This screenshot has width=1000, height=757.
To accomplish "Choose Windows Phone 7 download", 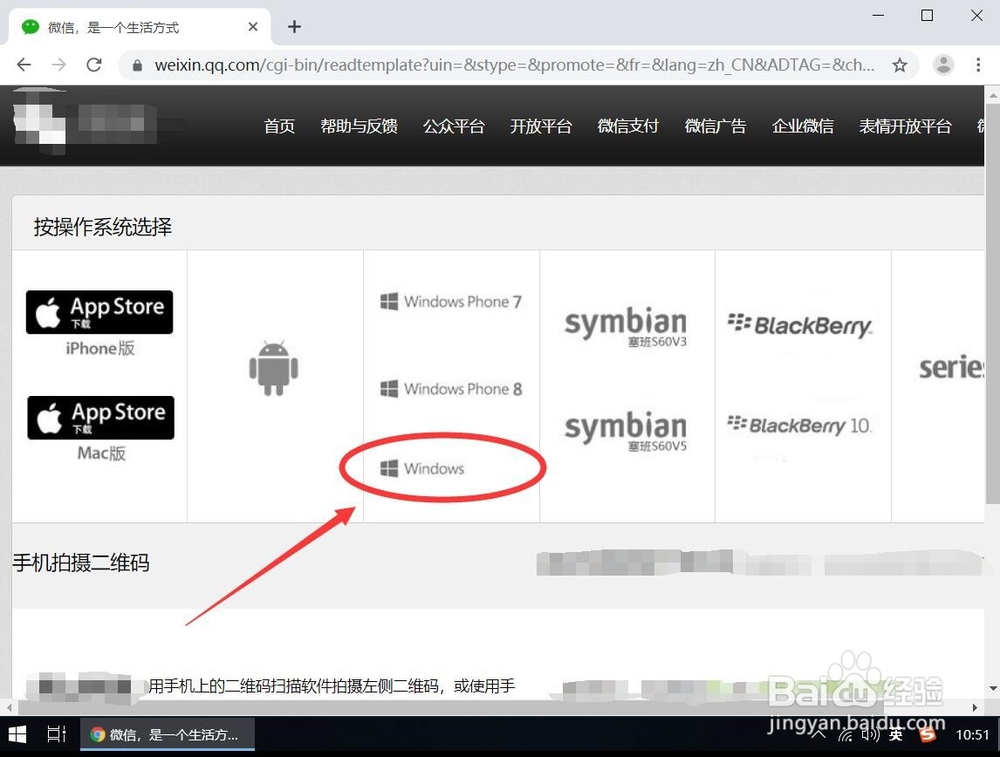I will [x=451, y=302].
